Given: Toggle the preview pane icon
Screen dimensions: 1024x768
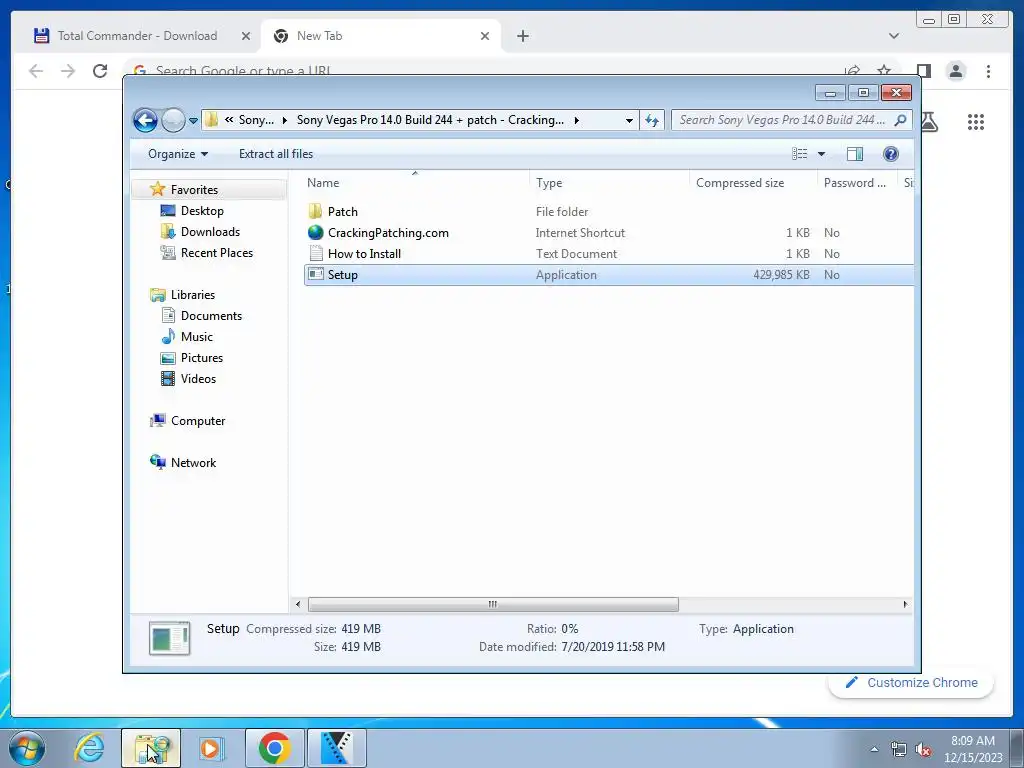Looking at the screenshot, I should coord(855,154).
